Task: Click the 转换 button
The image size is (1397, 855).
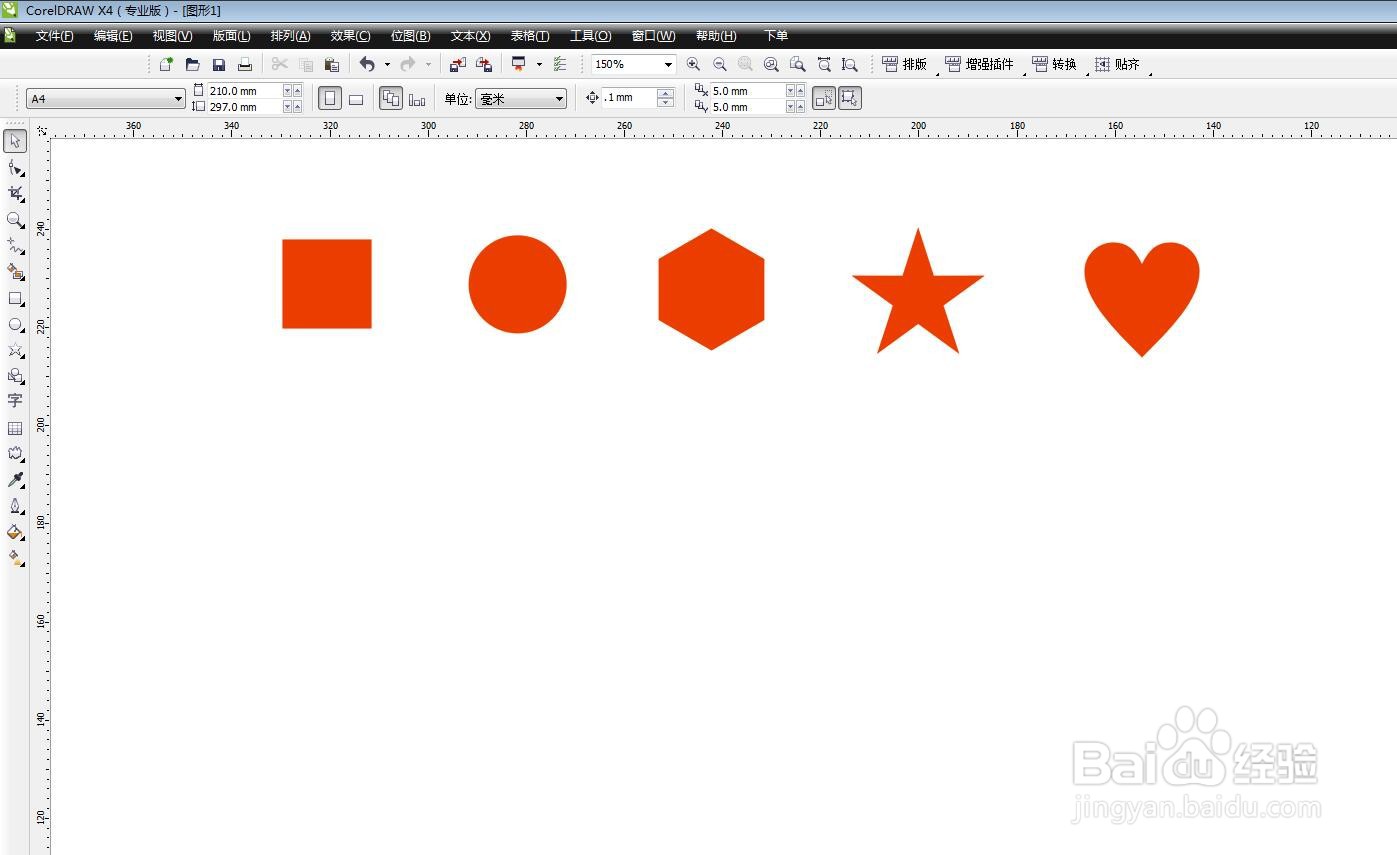Action: pyautogui.click(x=1055, y=64)
